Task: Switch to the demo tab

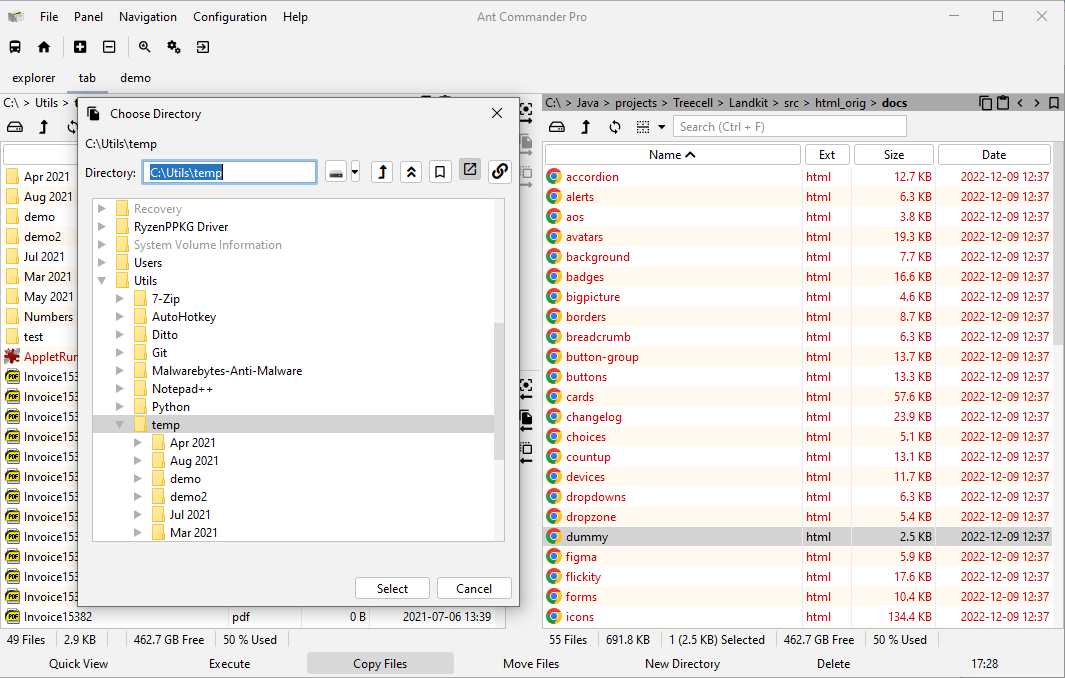Action: (x=135, y=78)
